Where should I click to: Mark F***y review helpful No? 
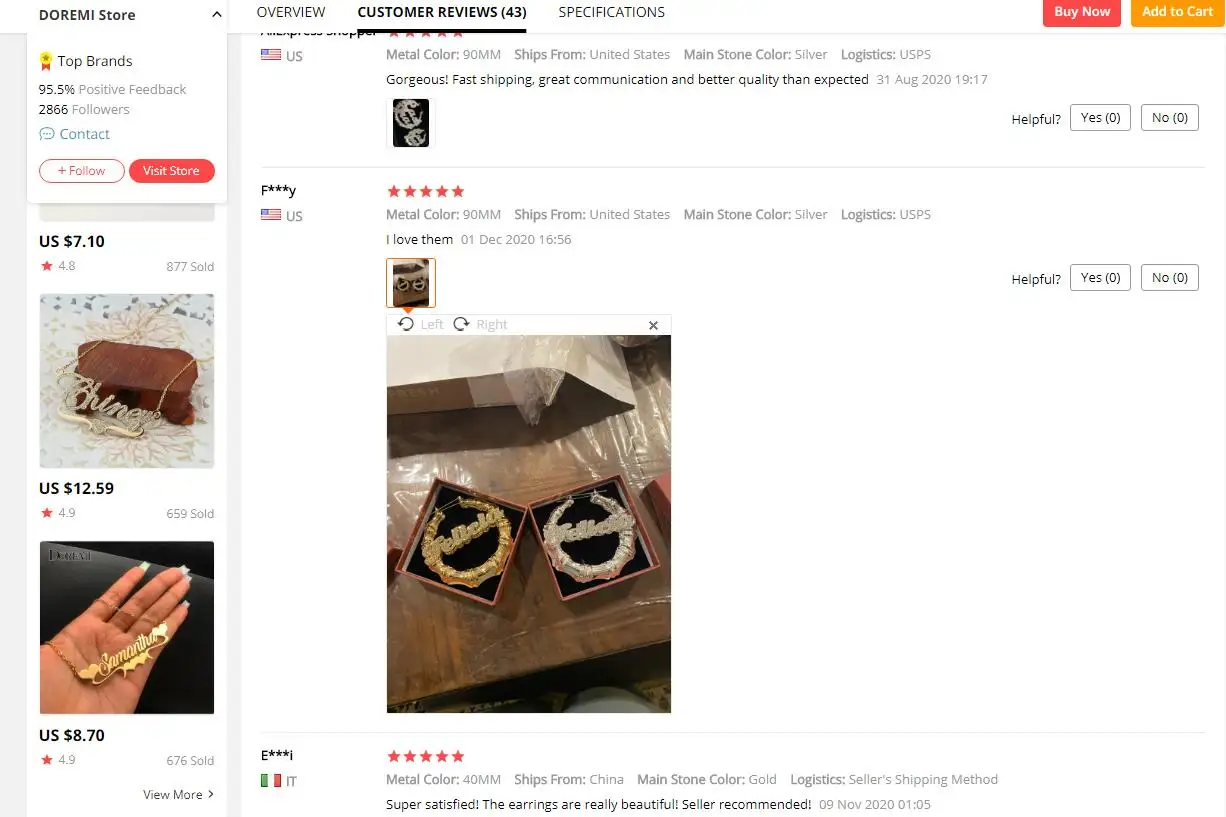coord(1170,278)
